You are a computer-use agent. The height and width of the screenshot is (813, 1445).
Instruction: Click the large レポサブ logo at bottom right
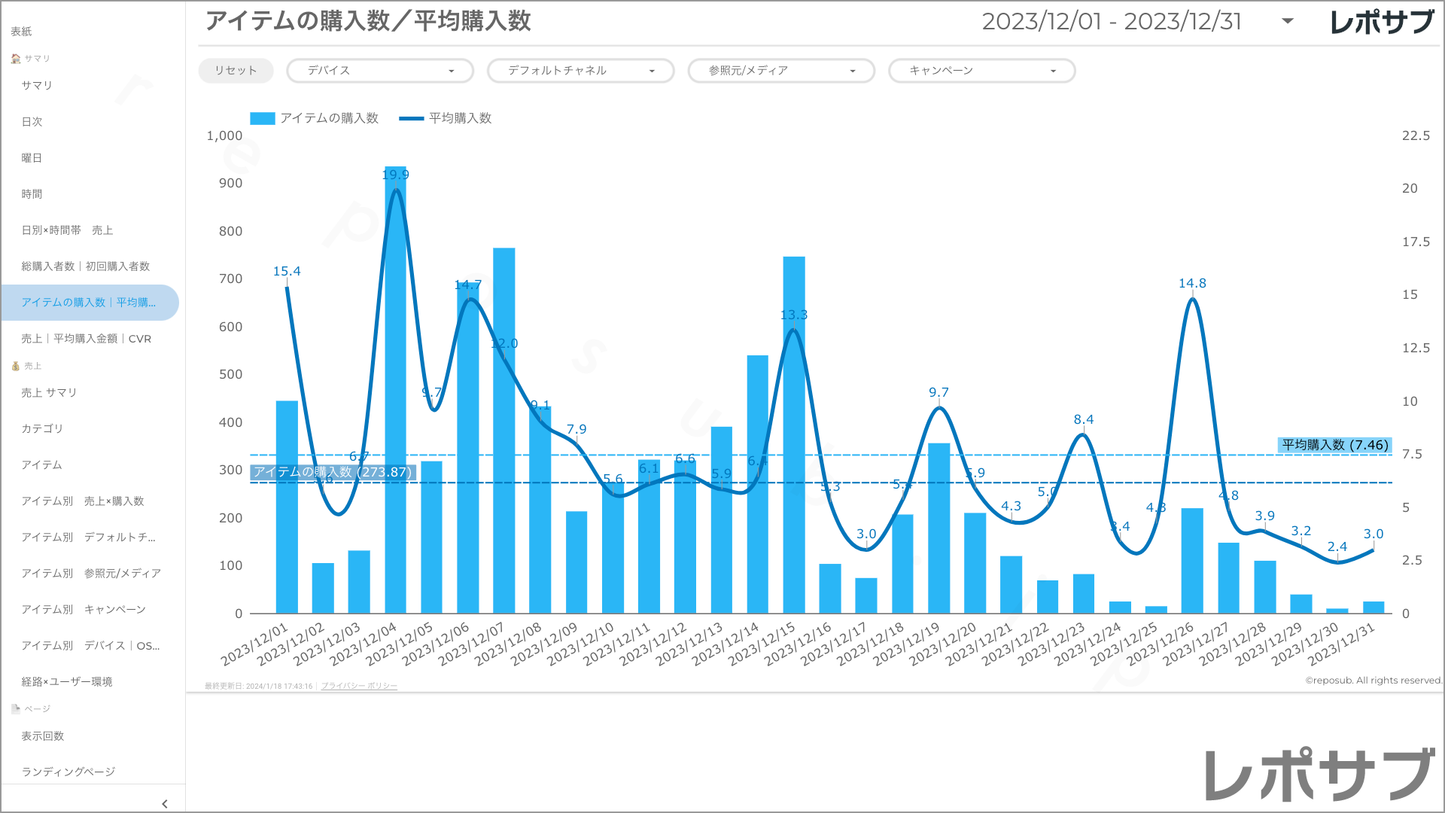[x=1319, y=775]
